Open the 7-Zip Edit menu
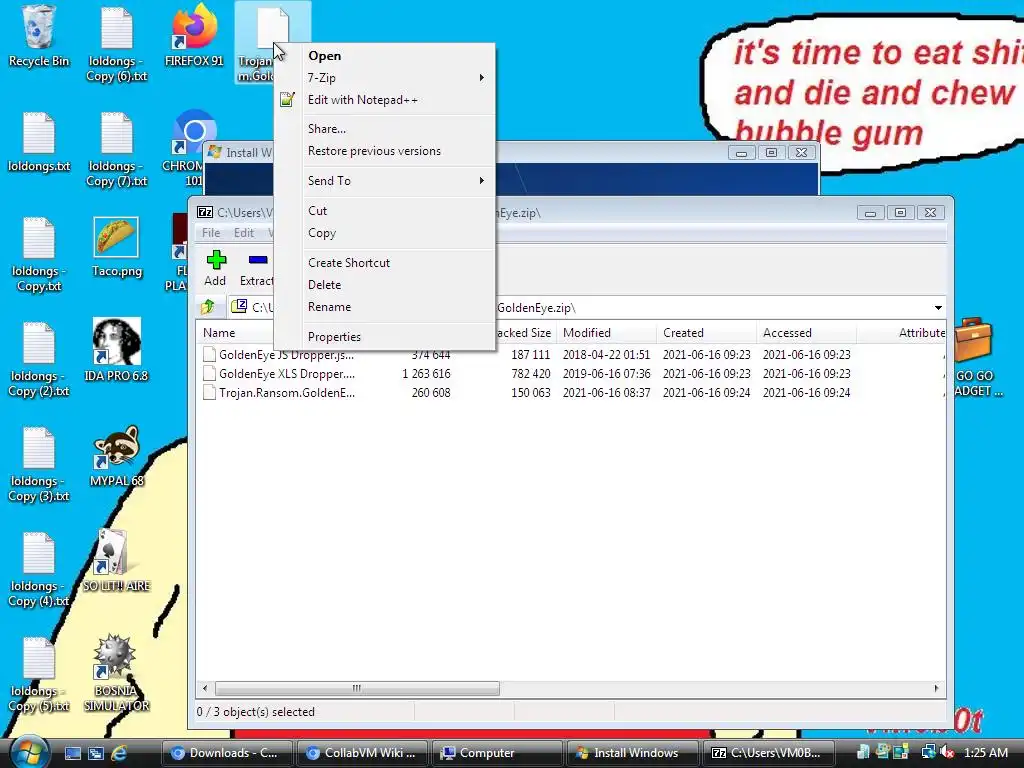This screenshot has width=1024, height=768. coord(244,233)
